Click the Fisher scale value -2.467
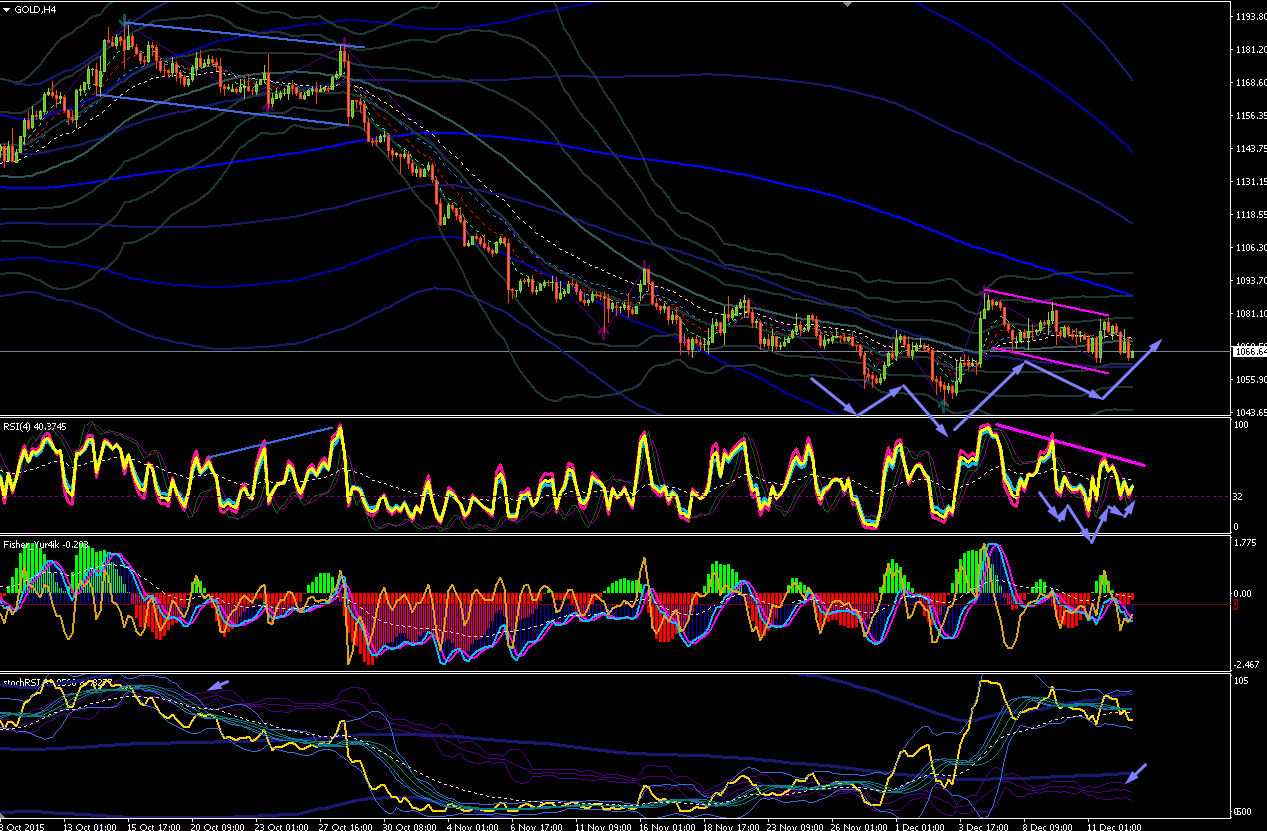This screenshot has height=831, width=1267. pyautogui.click(x=1248, y=665)
